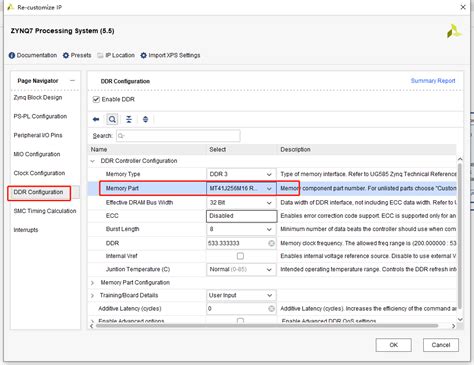Click the IP Location folder icon
This screenshot has width=474, height=365.
pos(100,55)
